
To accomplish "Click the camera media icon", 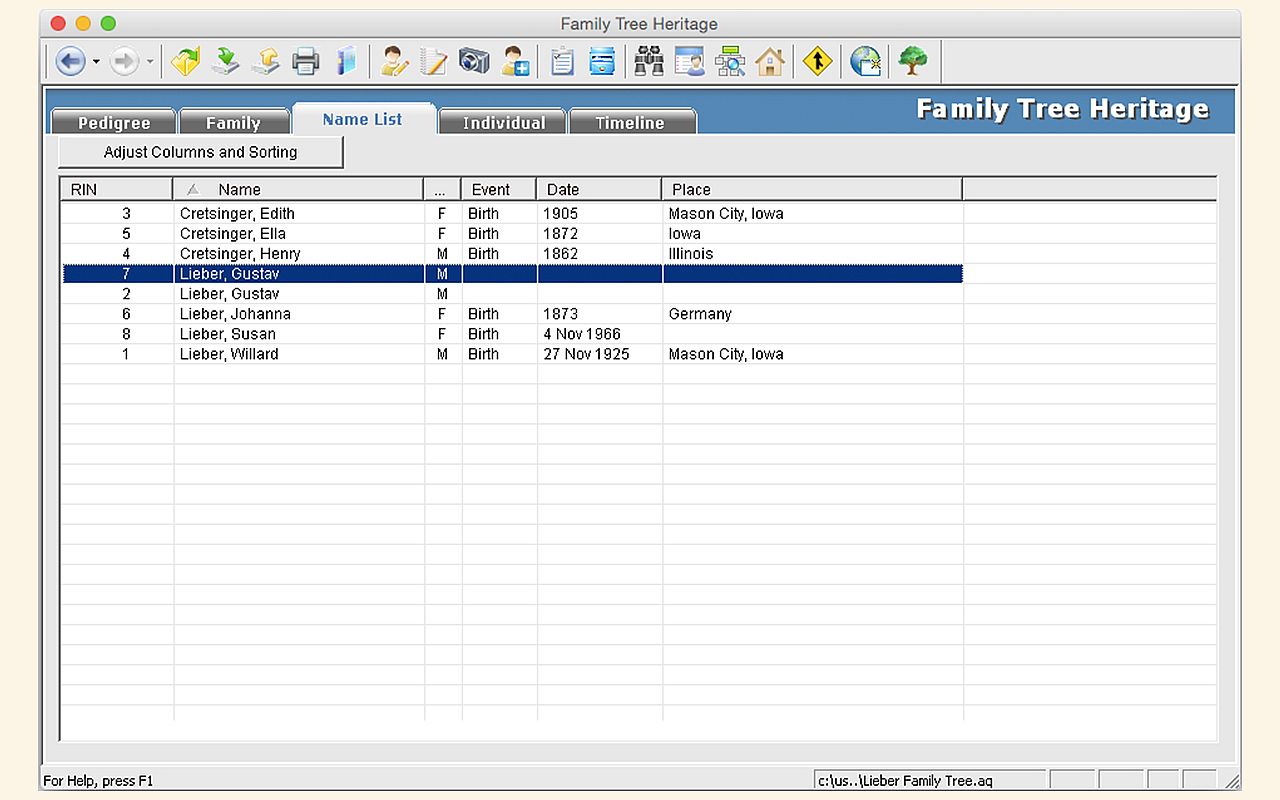I will [474, 62].
